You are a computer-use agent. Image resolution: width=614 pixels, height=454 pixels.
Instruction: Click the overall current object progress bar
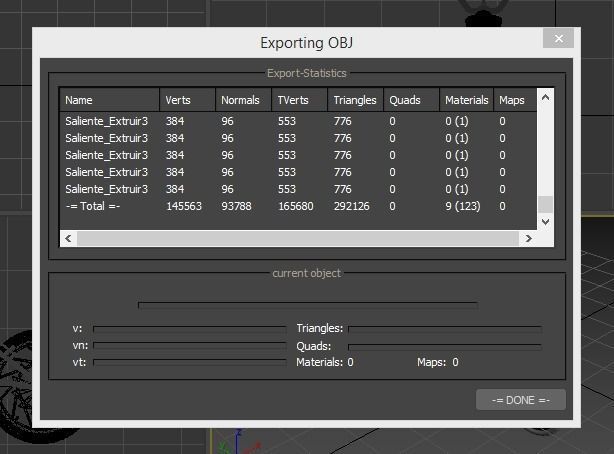click(x=308, y=305)
